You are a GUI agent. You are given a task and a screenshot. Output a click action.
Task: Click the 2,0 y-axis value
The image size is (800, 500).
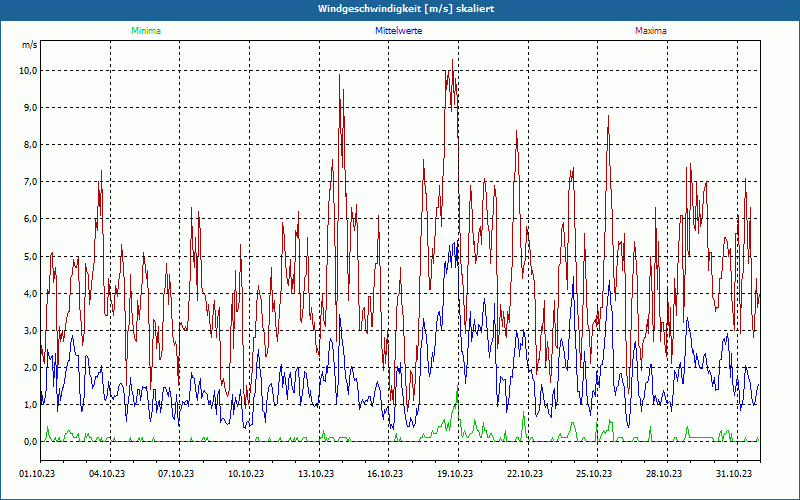(x=31, y=367)
